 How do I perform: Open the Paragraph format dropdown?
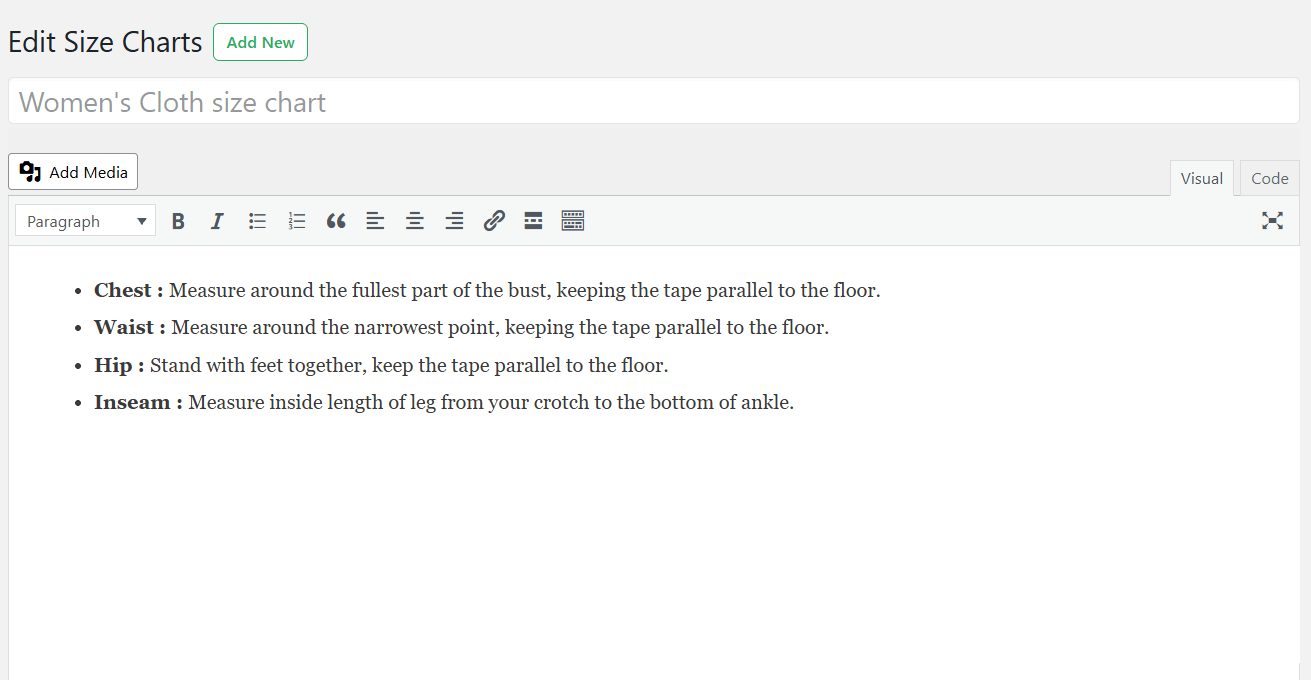[85, 221]
